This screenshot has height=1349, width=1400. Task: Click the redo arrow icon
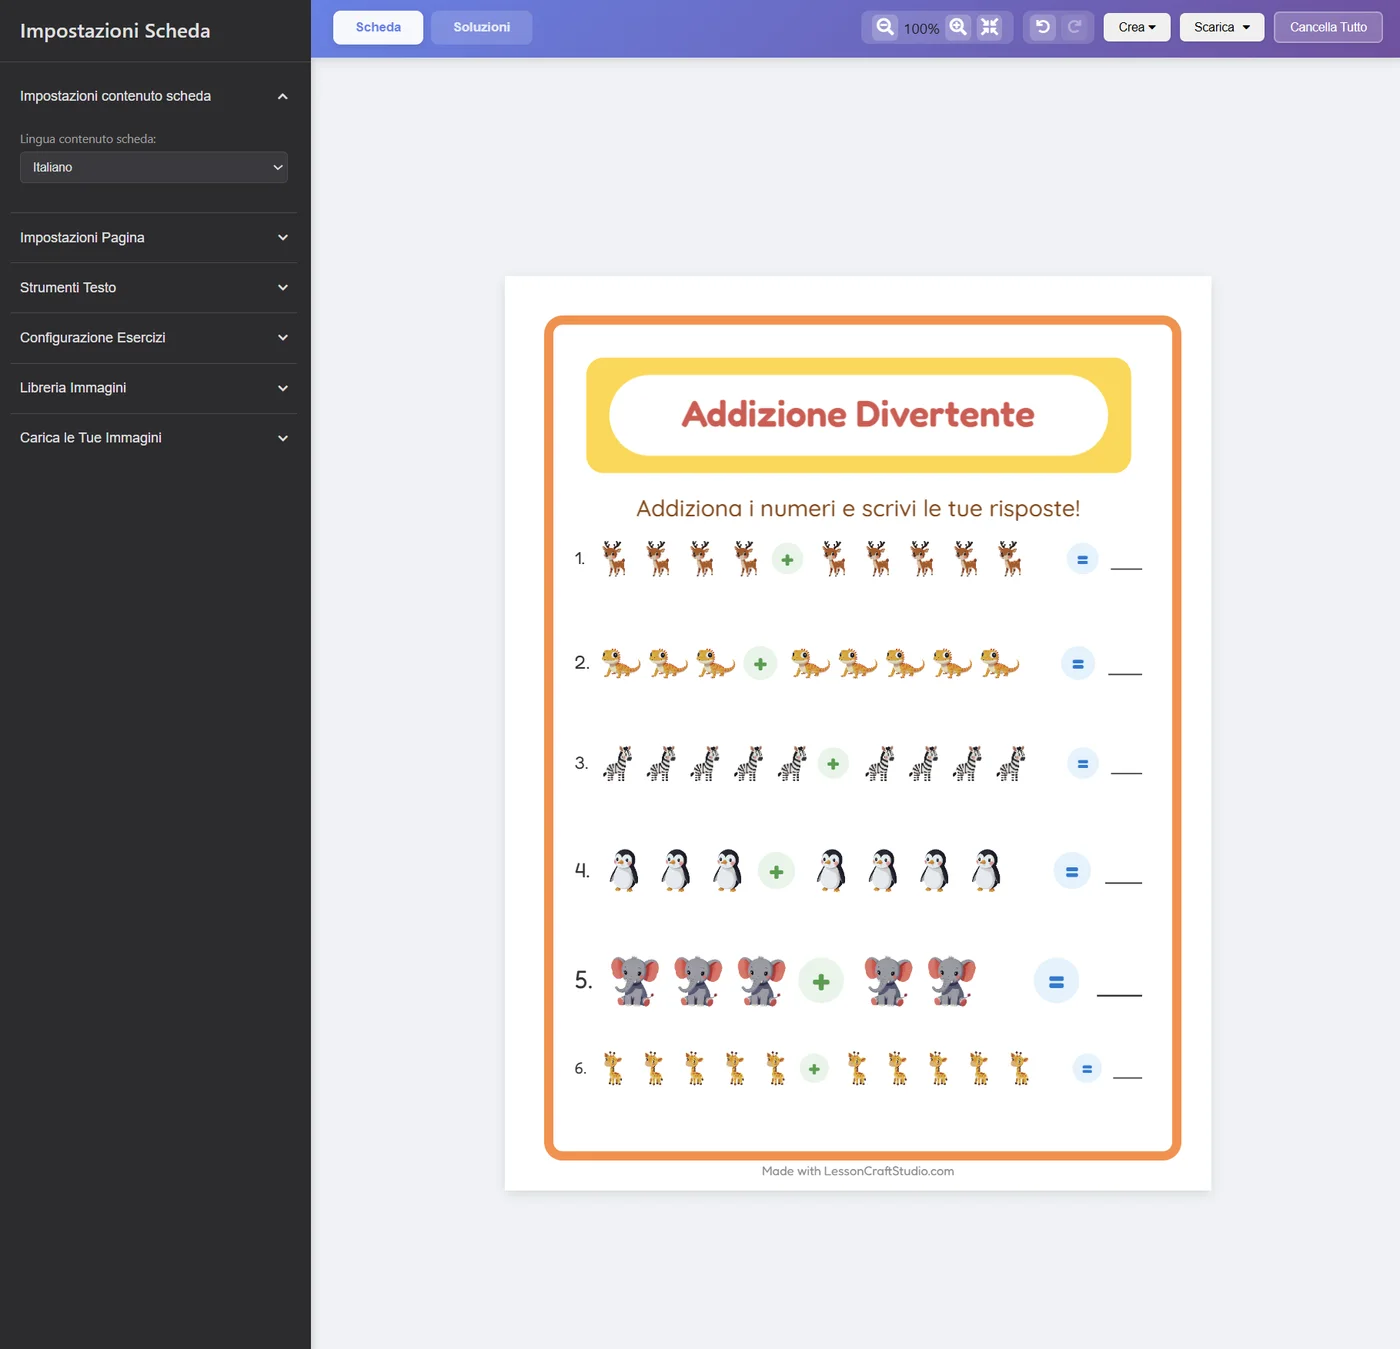[x=1075, y=27]
